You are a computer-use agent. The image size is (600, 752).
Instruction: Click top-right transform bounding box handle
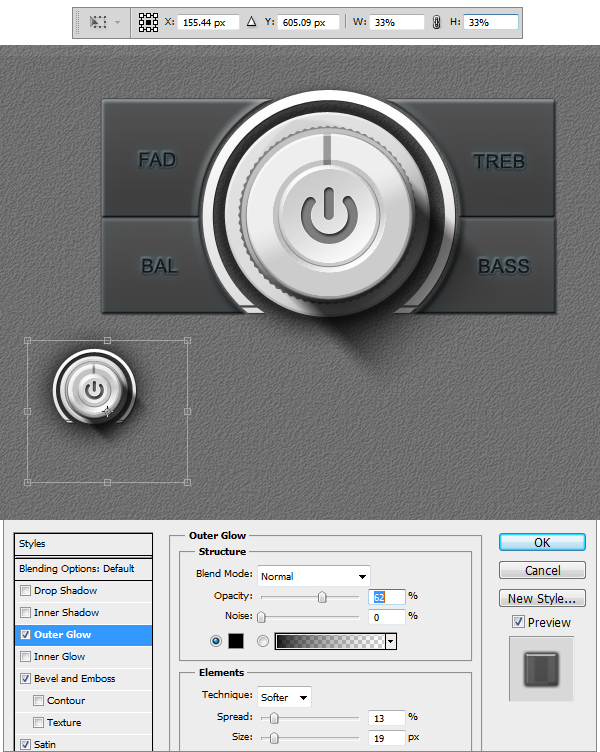188,341
